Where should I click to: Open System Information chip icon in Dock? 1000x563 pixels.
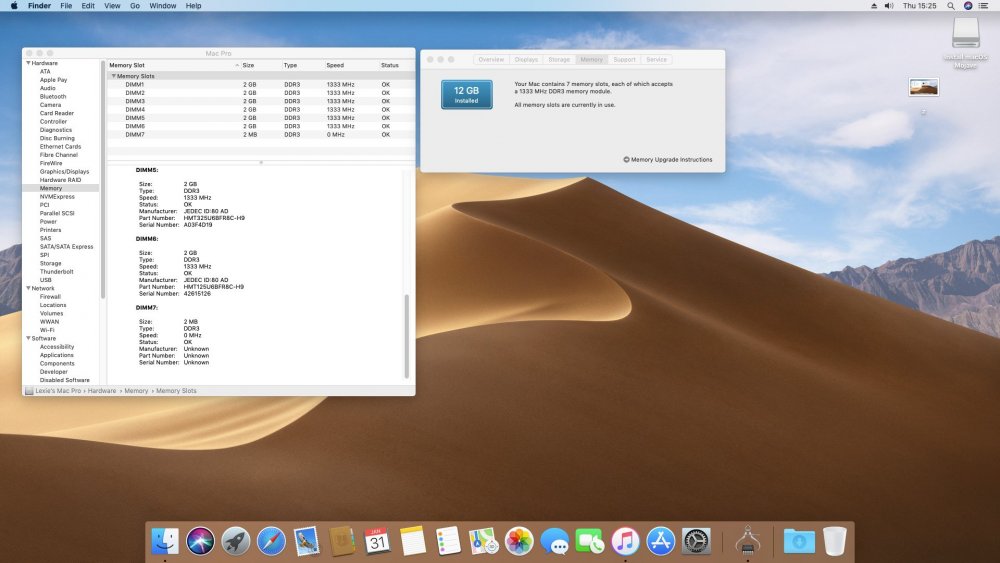point(747,541)
